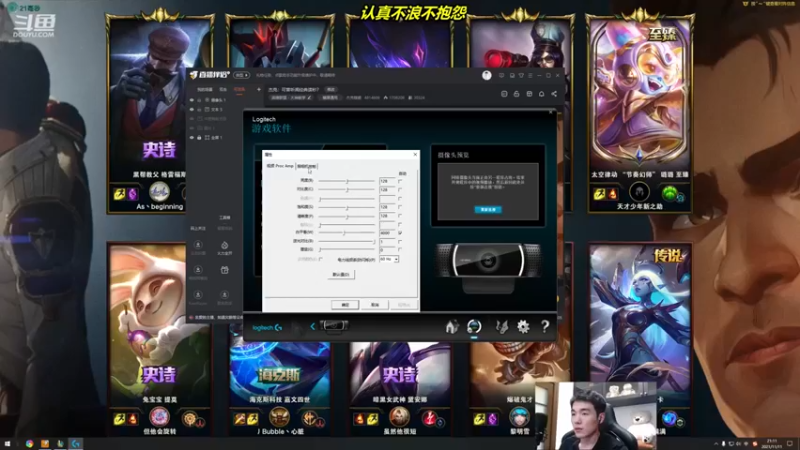This screenshot has width=800, height=450.
Task: Toggle visibility of 文本 source
Action: (192, 110)
